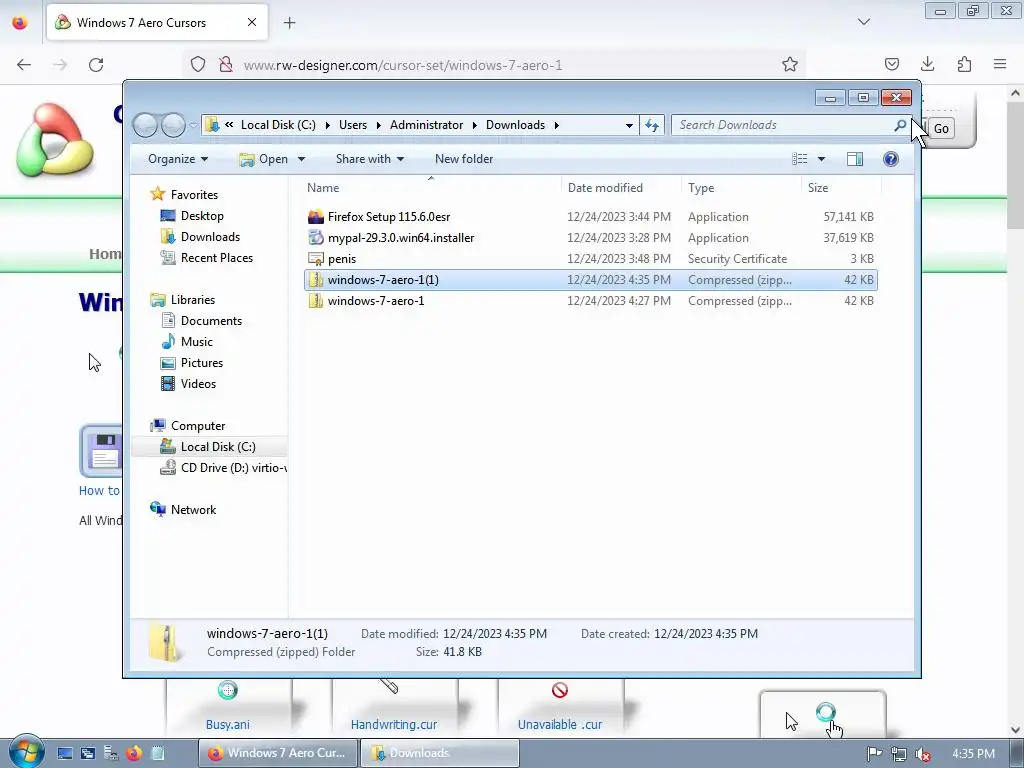Open the view options dropdown arrow
The width and height of the screenshot is (1024, 768).
pyautogui.click(x=821, y=159)
